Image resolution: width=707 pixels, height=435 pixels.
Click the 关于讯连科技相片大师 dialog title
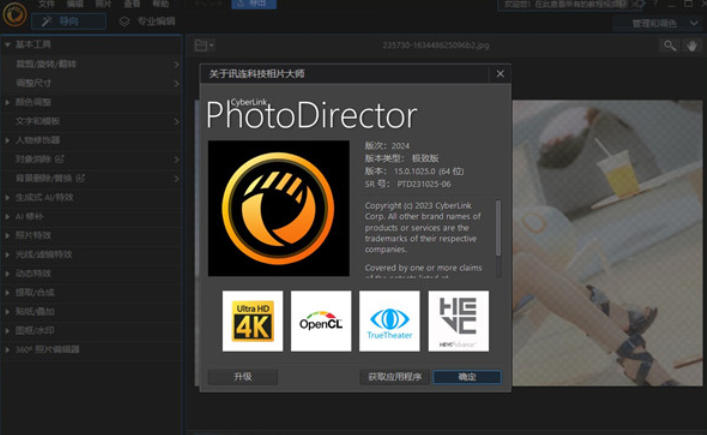[x=257, y=73]
